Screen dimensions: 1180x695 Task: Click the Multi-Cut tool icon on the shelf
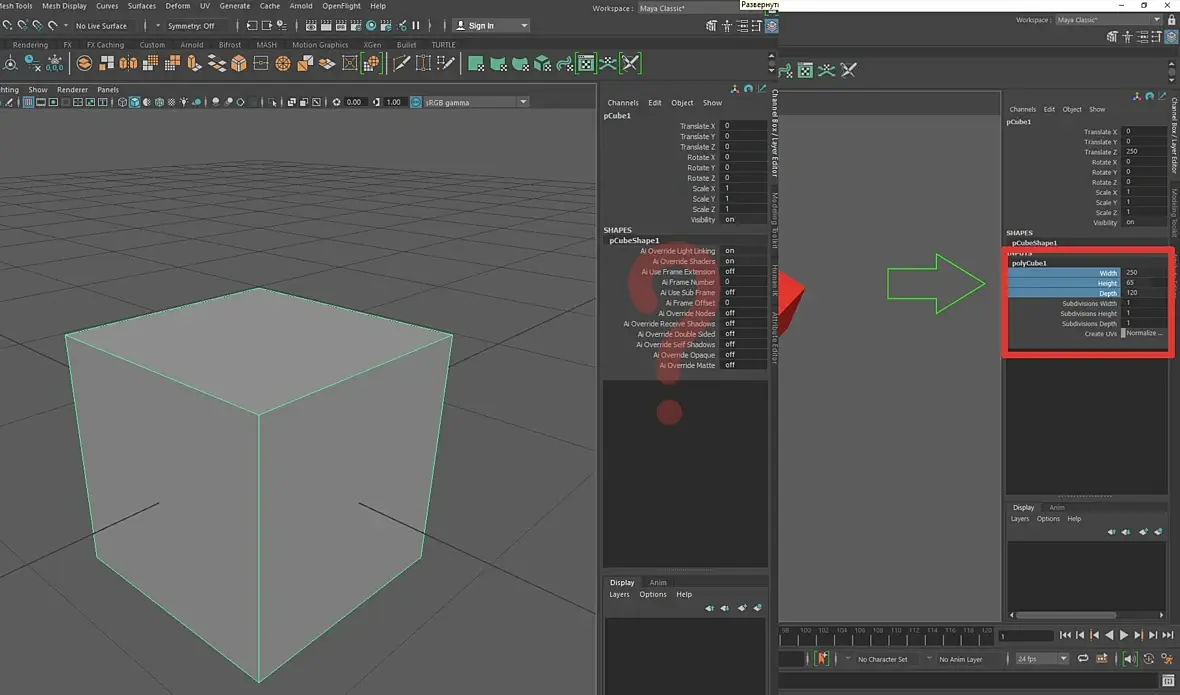click(x=401, y=64)
